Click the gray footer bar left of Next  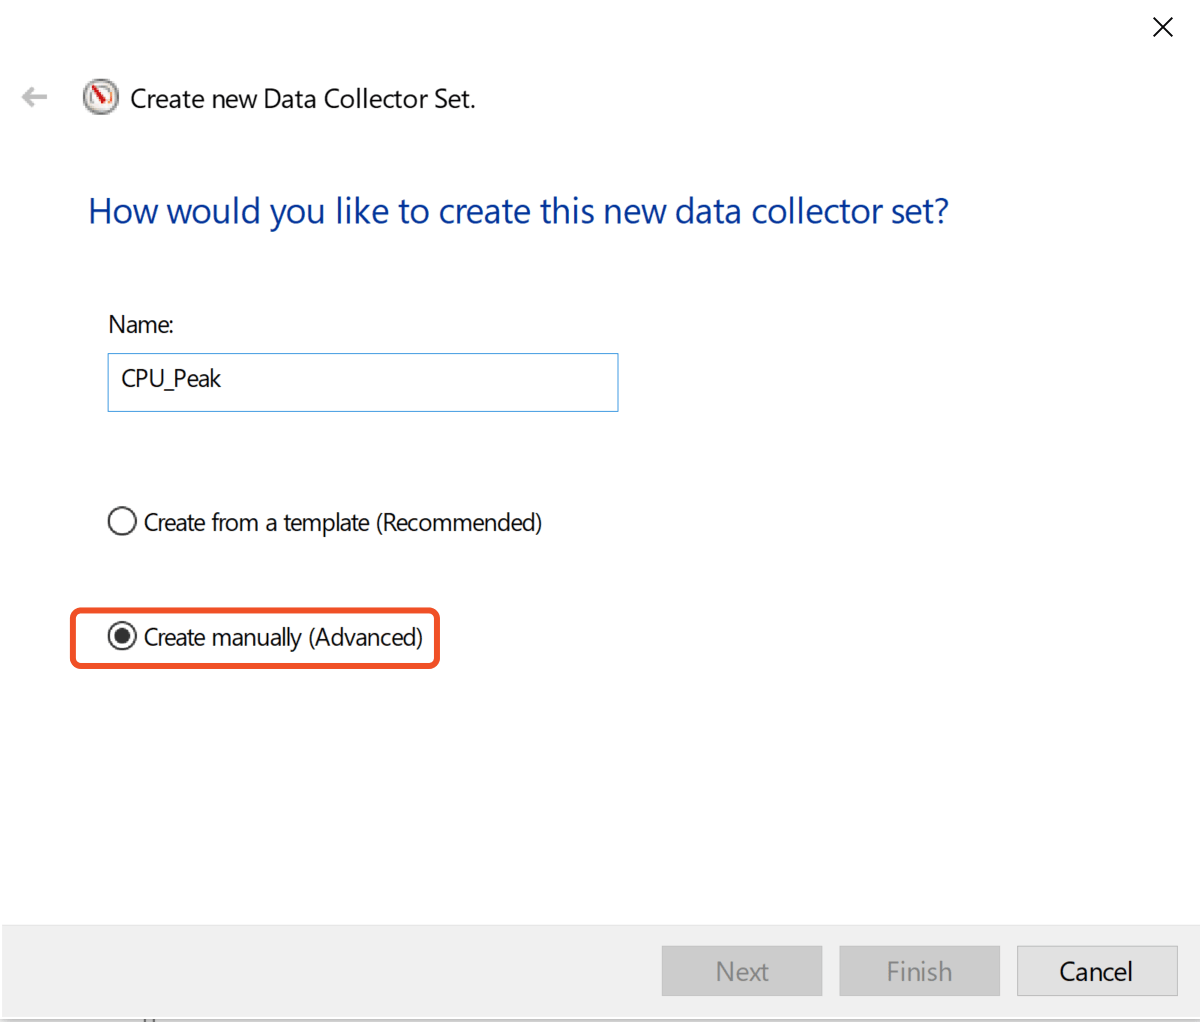coord(330,971)
